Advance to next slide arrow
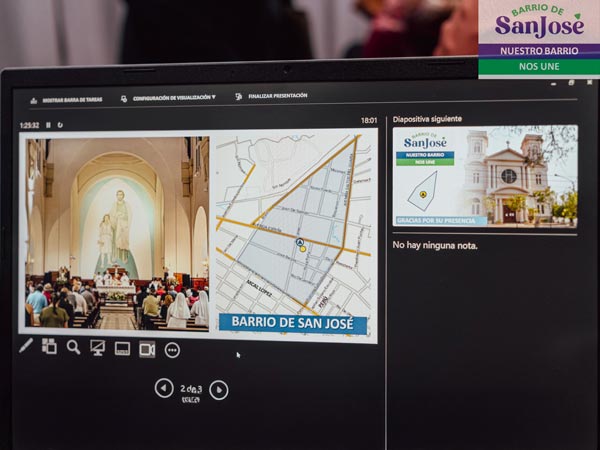 [219, 390]
